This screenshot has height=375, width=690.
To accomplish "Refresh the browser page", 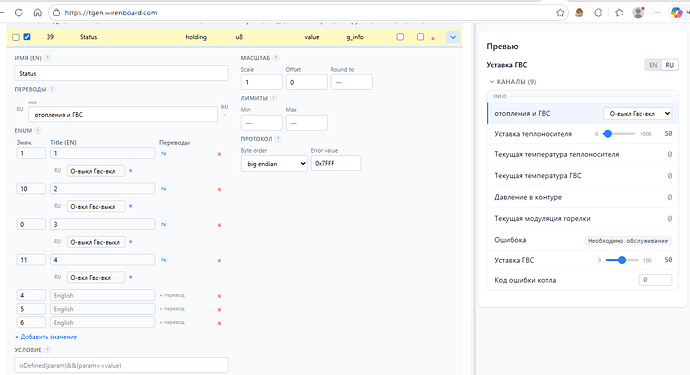I will [18, 13].
